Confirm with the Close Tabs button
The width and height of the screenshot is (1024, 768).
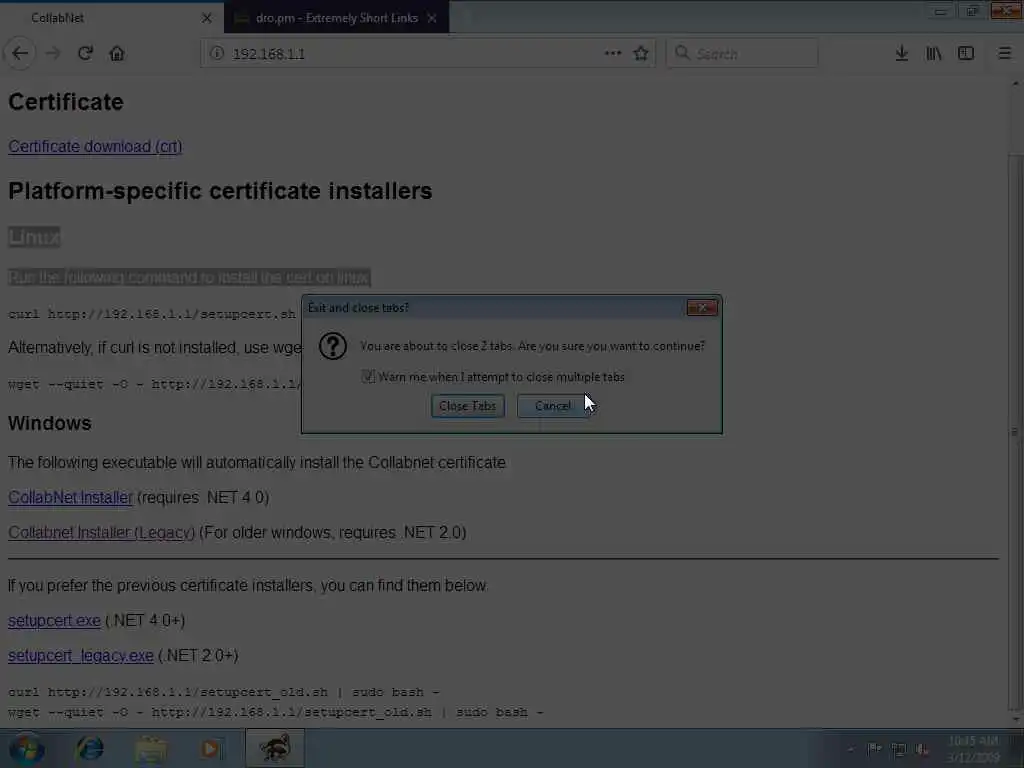pos(468,406)
